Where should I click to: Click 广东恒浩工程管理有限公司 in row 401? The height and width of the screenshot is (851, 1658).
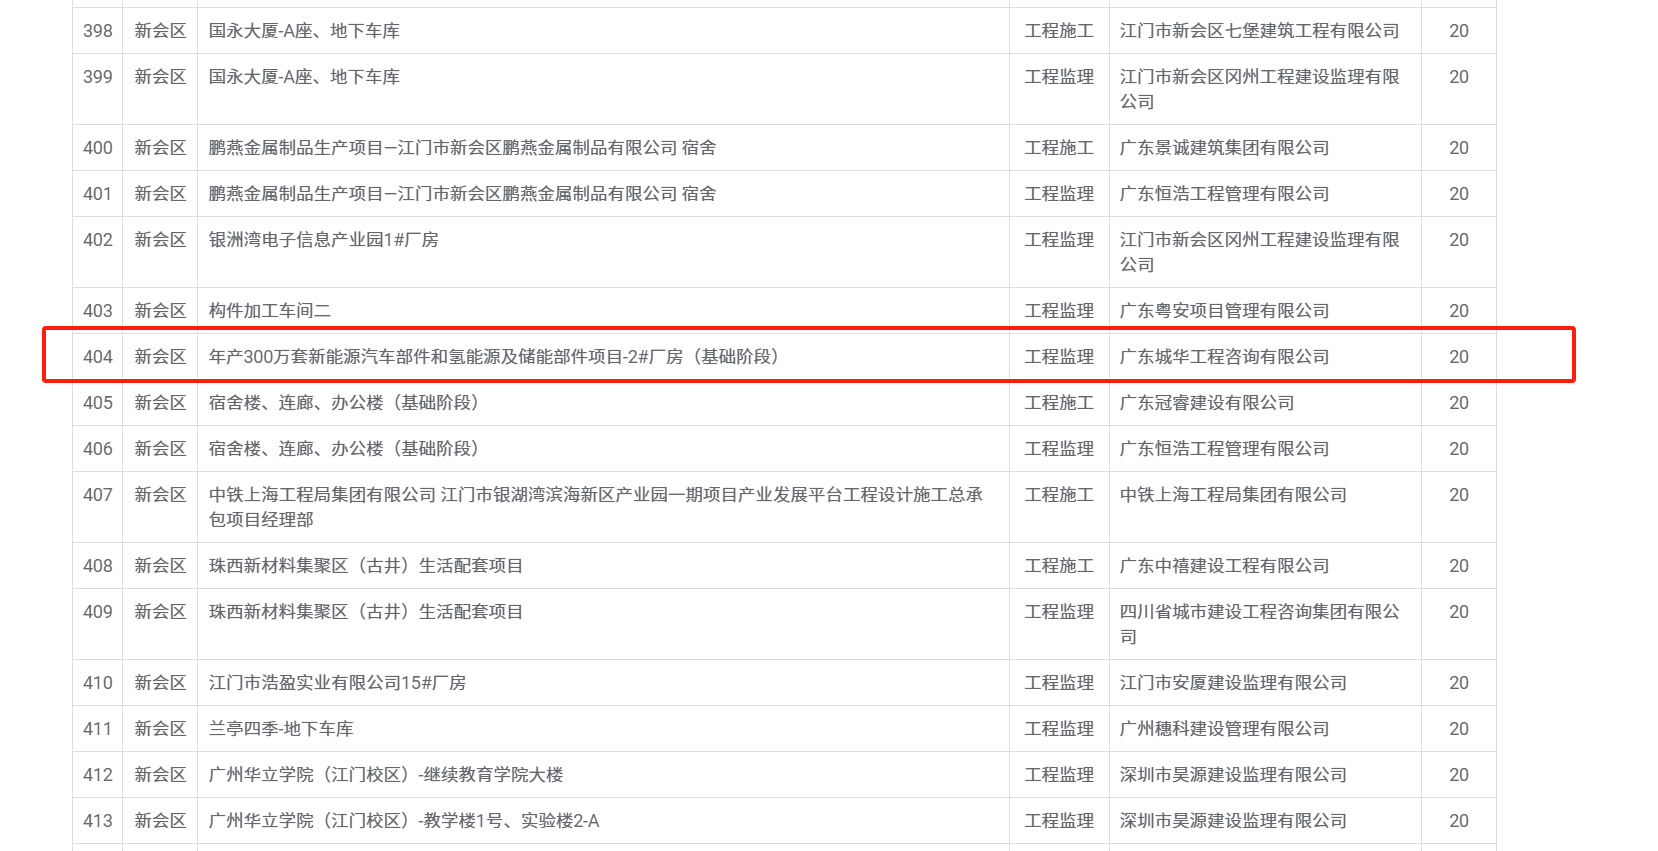(1224, 194)
